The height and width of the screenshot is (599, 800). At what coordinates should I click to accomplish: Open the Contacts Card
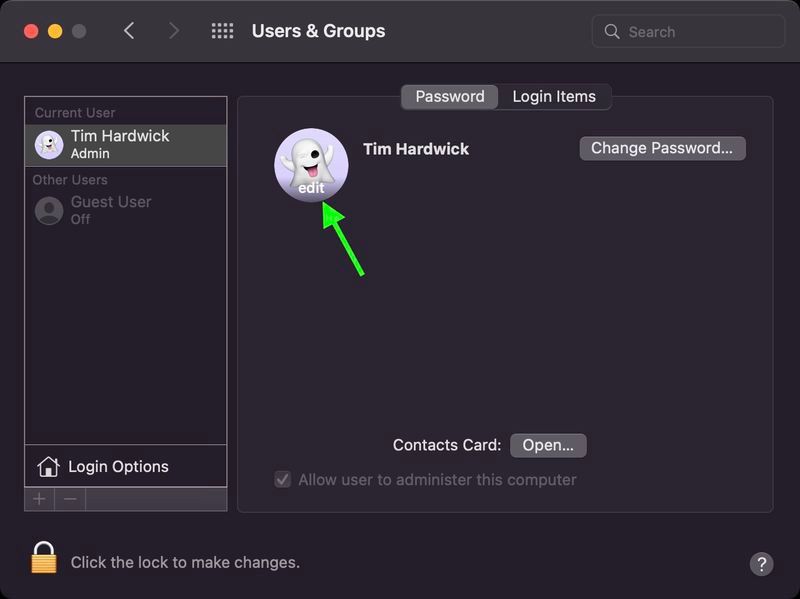coord(548,445)
